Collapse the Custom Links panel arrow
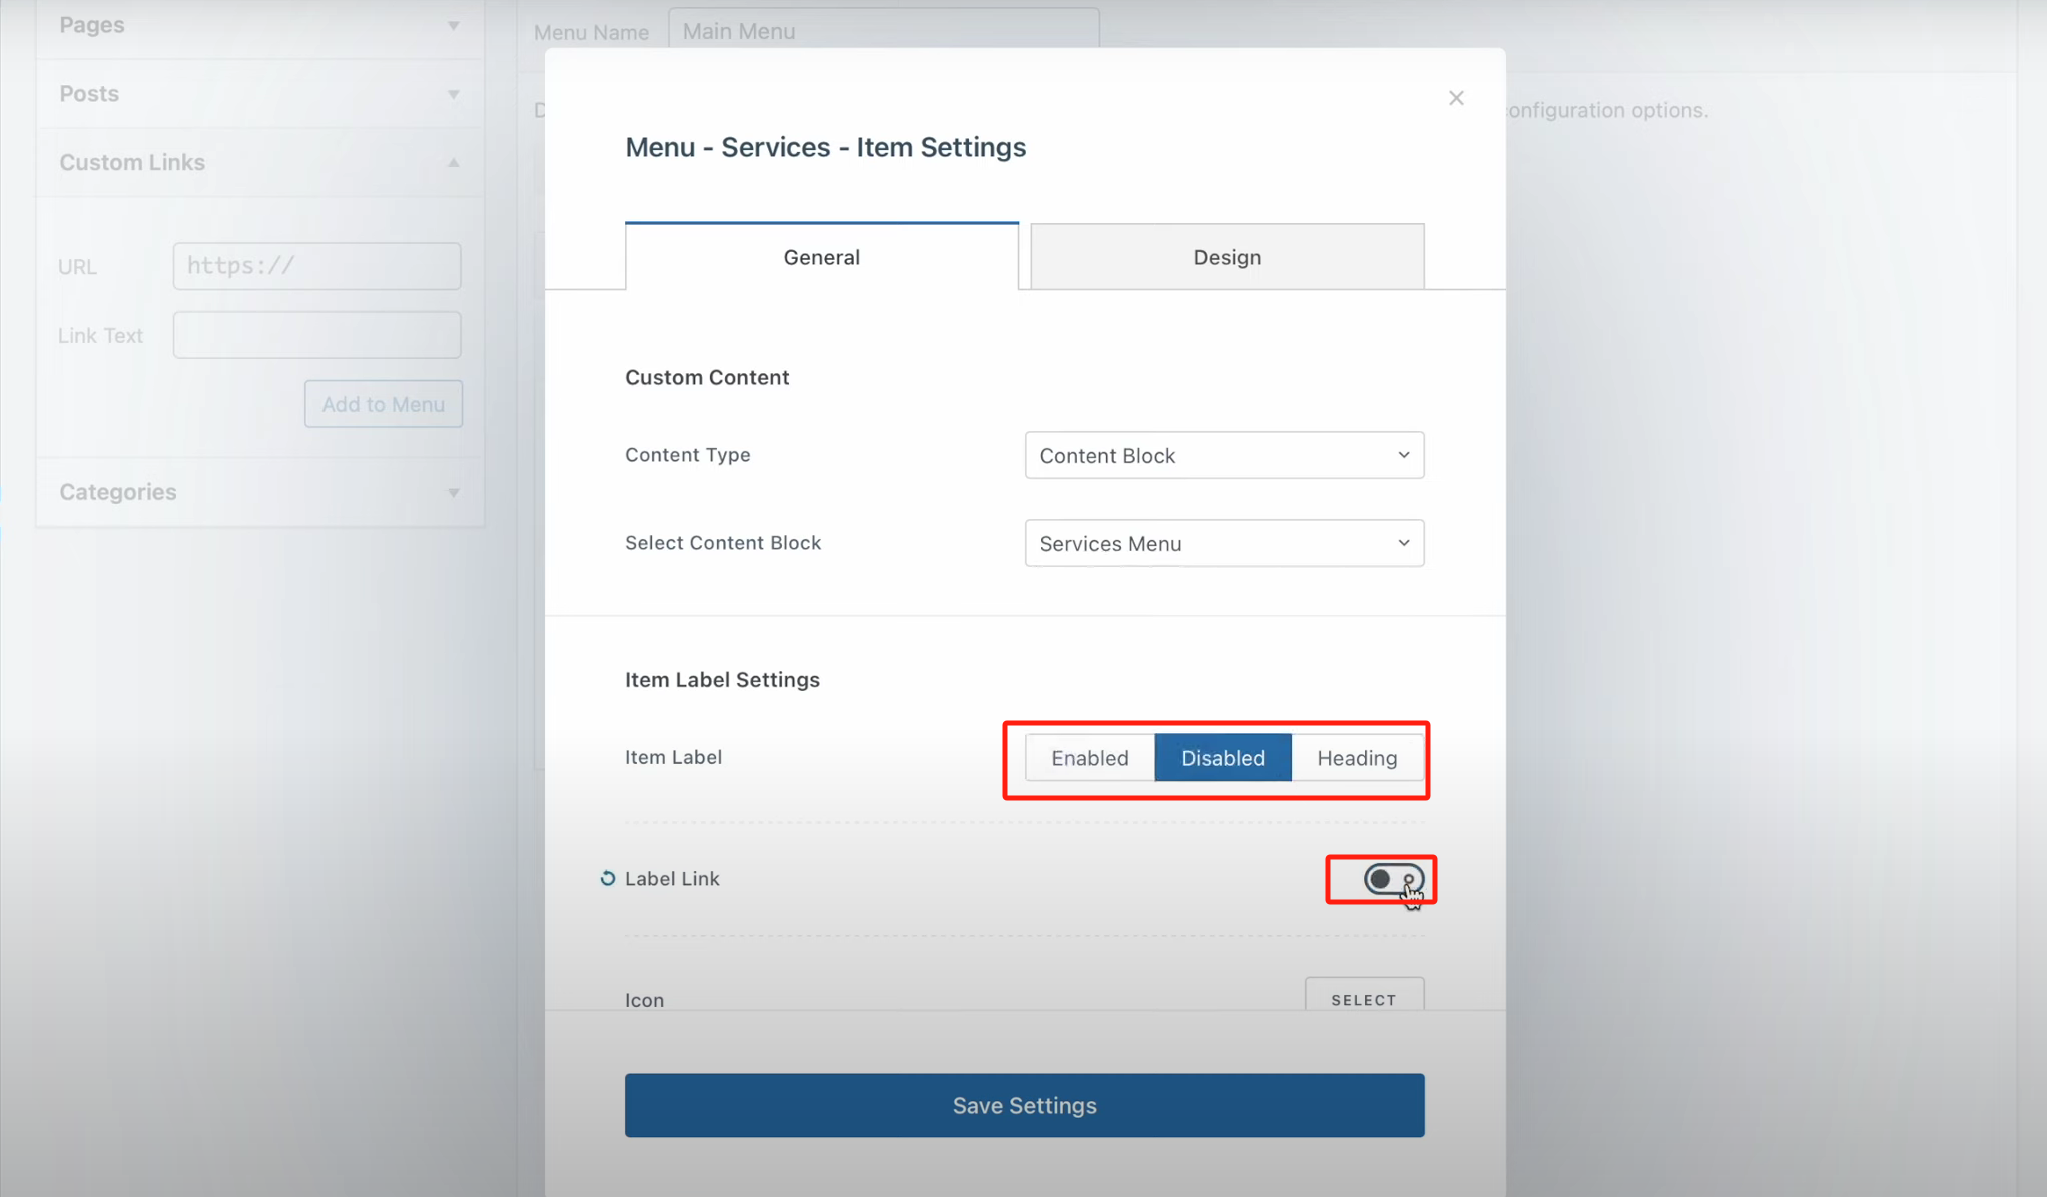 click(453, 163)
